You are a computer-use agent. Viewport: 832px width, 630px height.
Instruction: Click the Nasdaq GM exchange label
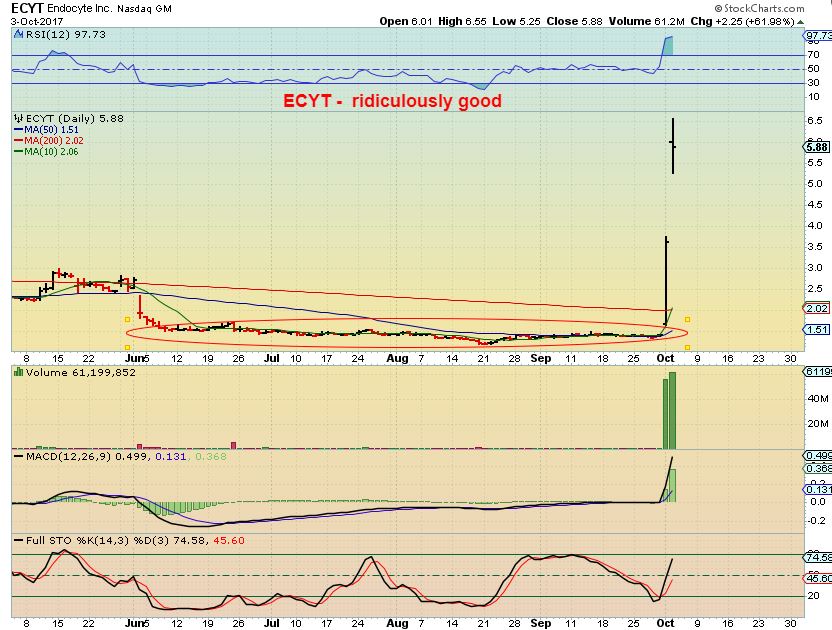[x=144, y=9]
